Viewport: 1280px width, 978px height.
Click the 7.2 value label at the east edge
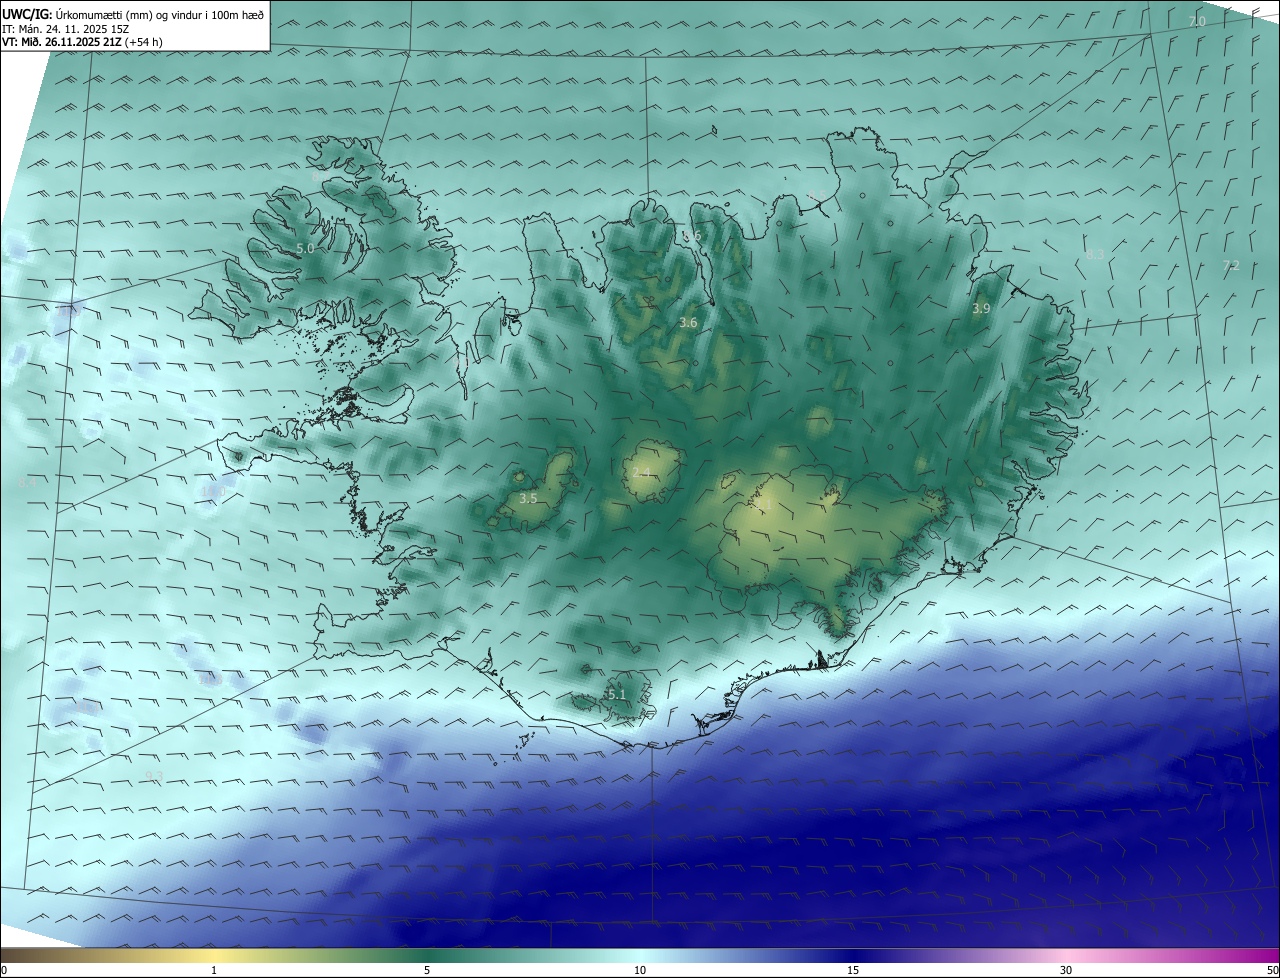pyautogui.click(x=1231, y=265)
